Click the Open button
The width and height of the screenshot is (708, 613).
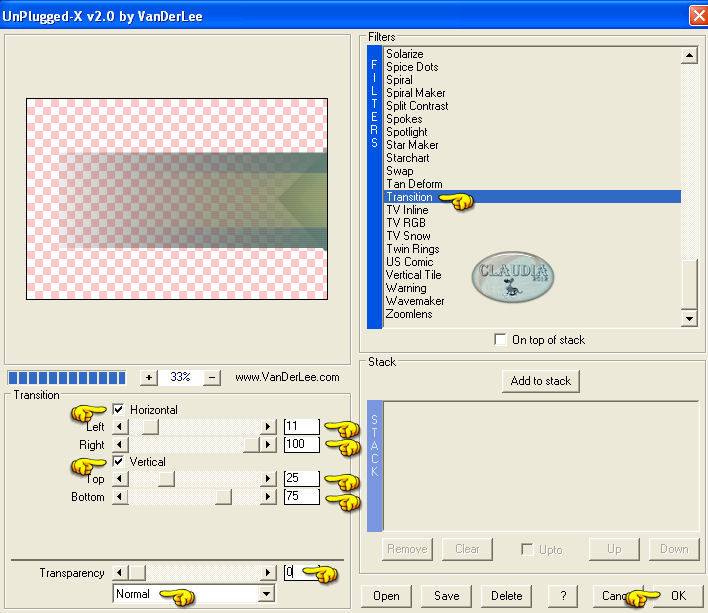click(x=386, y=596)
